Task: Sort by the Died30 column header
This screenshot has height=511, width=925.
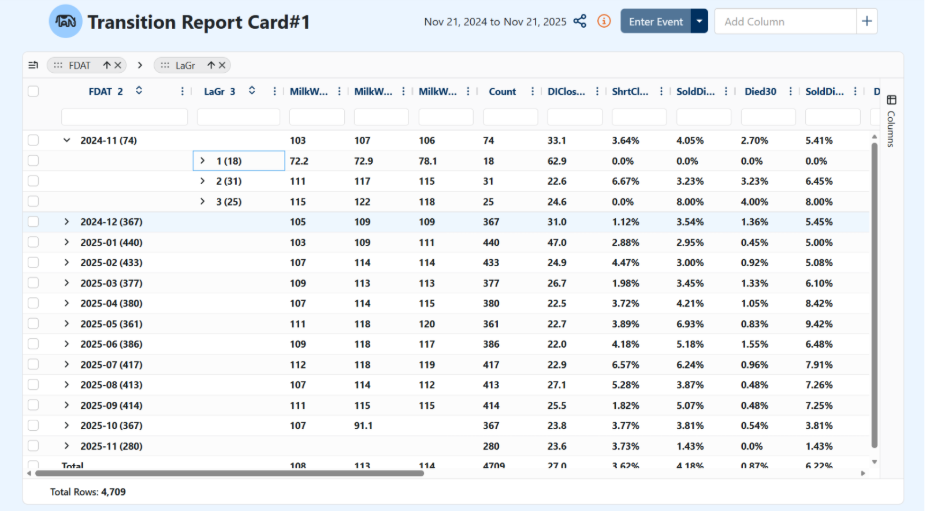Action: [760, 91]
